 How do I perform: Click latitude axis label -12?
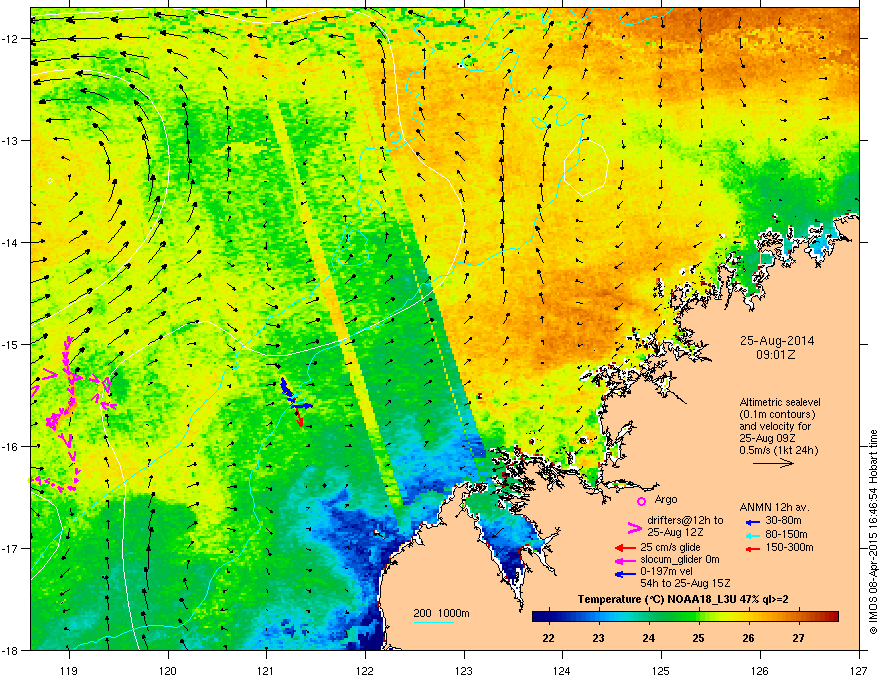point(11,38)
